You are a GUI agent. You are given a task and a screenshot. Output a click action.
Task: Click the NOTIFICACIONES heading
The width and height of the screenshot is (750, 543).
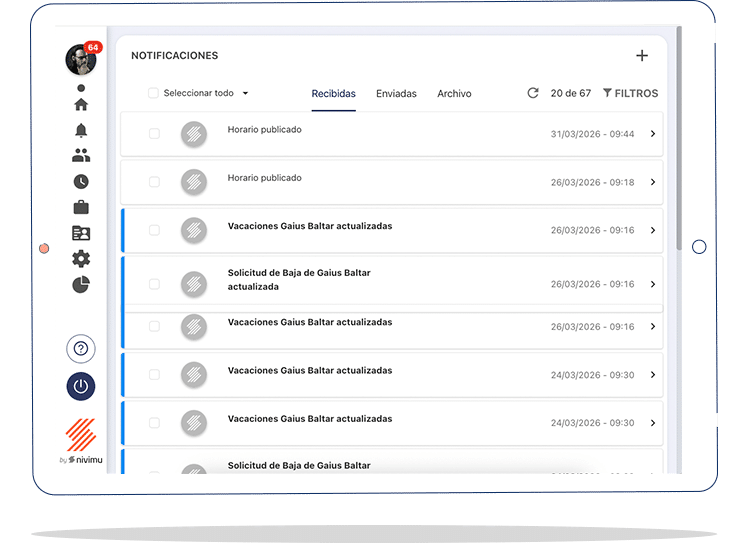tap(175, 55)
